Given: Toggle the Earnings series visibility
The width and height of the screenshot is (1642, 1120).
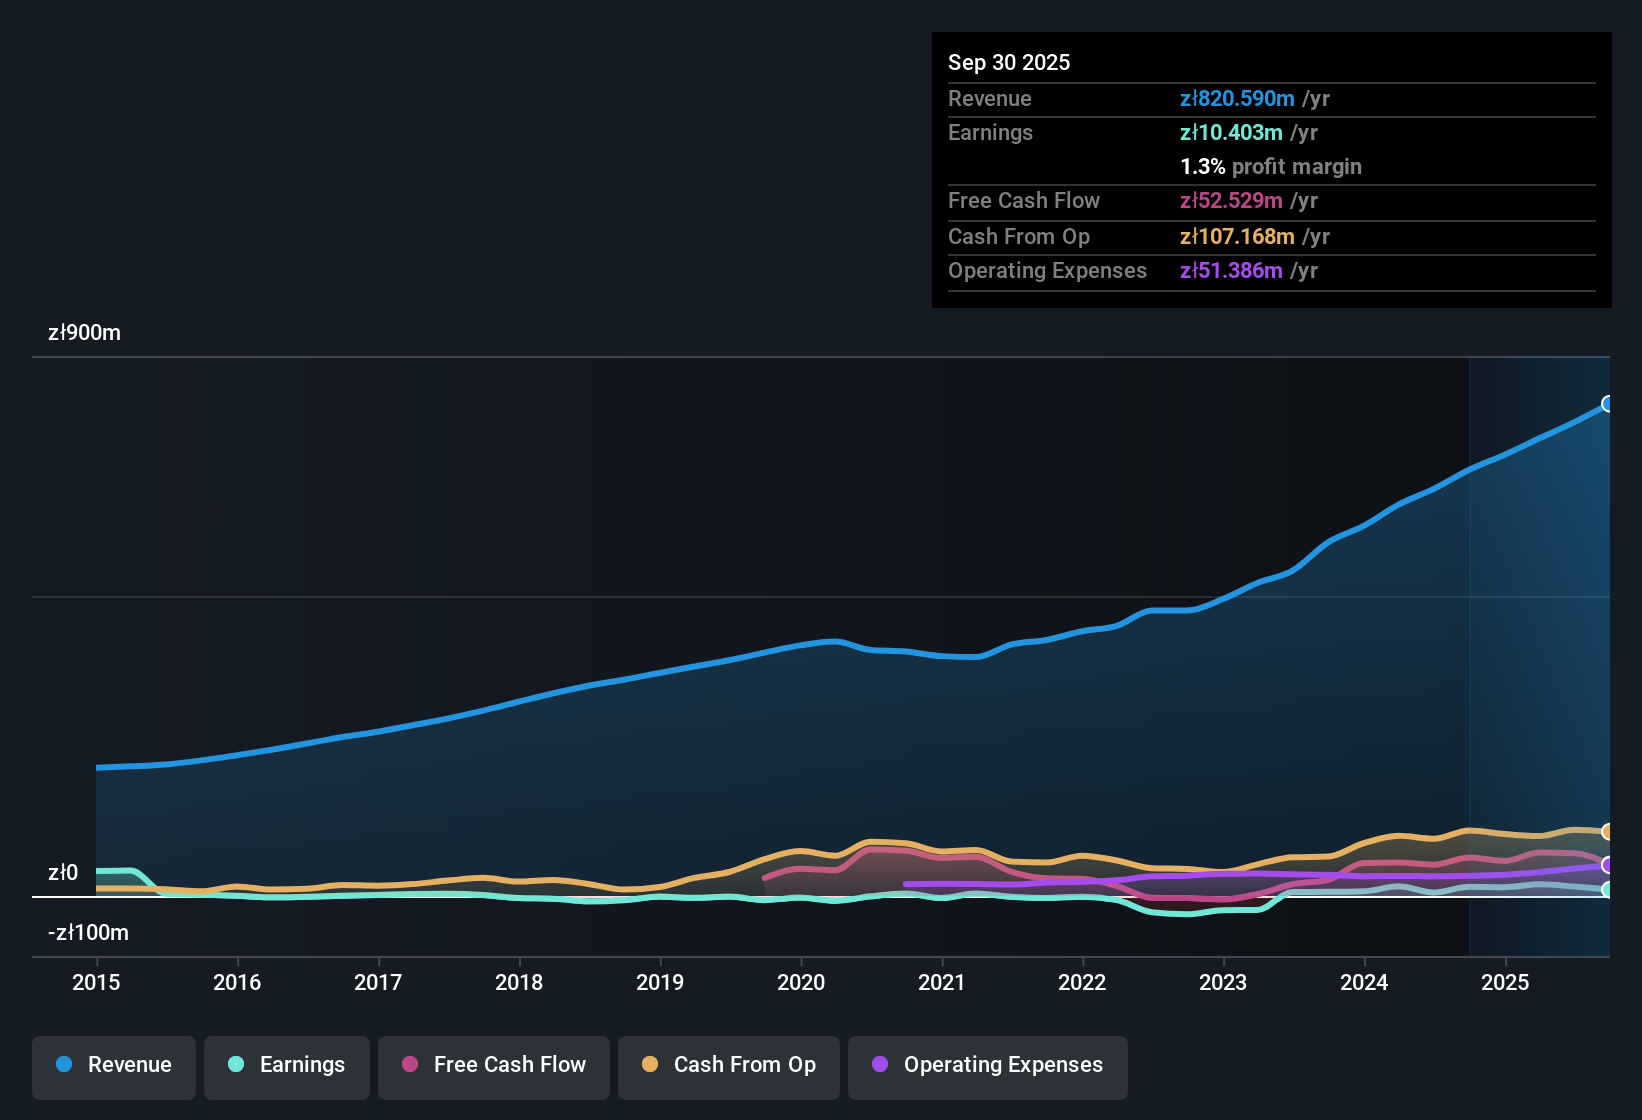Looking at the screenshot, I should pos(287,1065).
